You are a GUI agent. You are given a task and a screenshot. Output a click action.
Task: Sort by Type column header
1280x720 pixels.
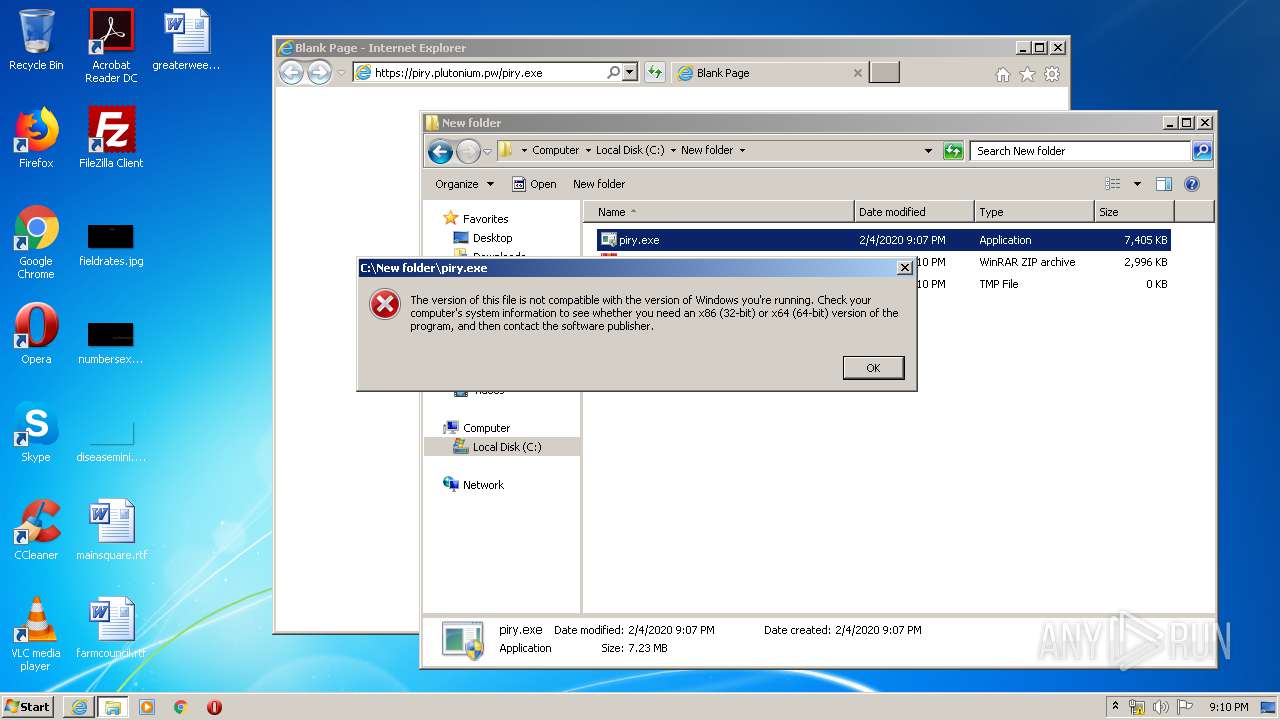(1034, 212)
